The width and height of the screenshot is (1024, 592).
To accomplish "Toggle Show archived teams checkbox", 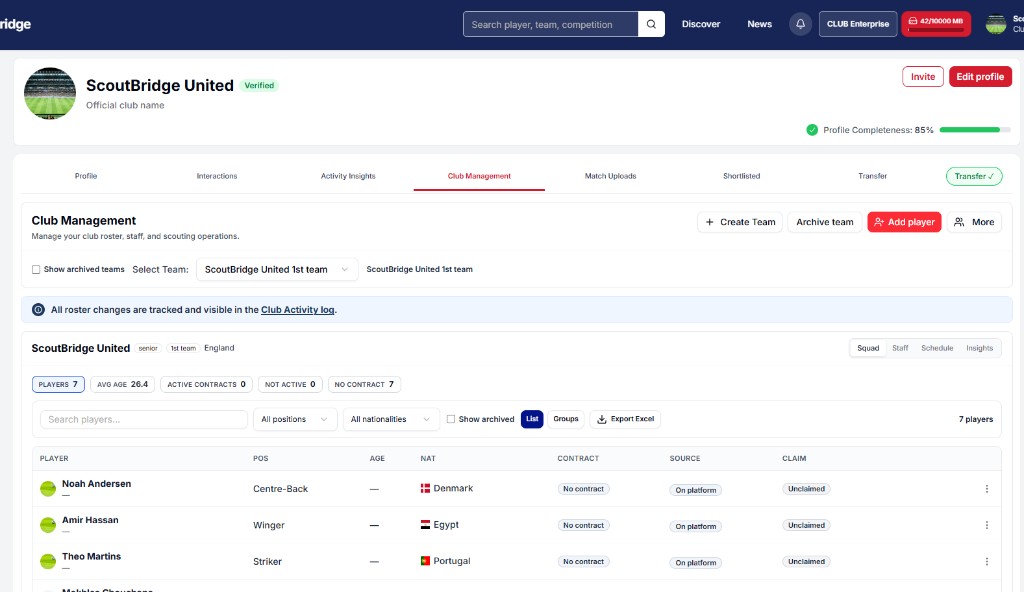I will pyautogui.click(x=36, y=269).
